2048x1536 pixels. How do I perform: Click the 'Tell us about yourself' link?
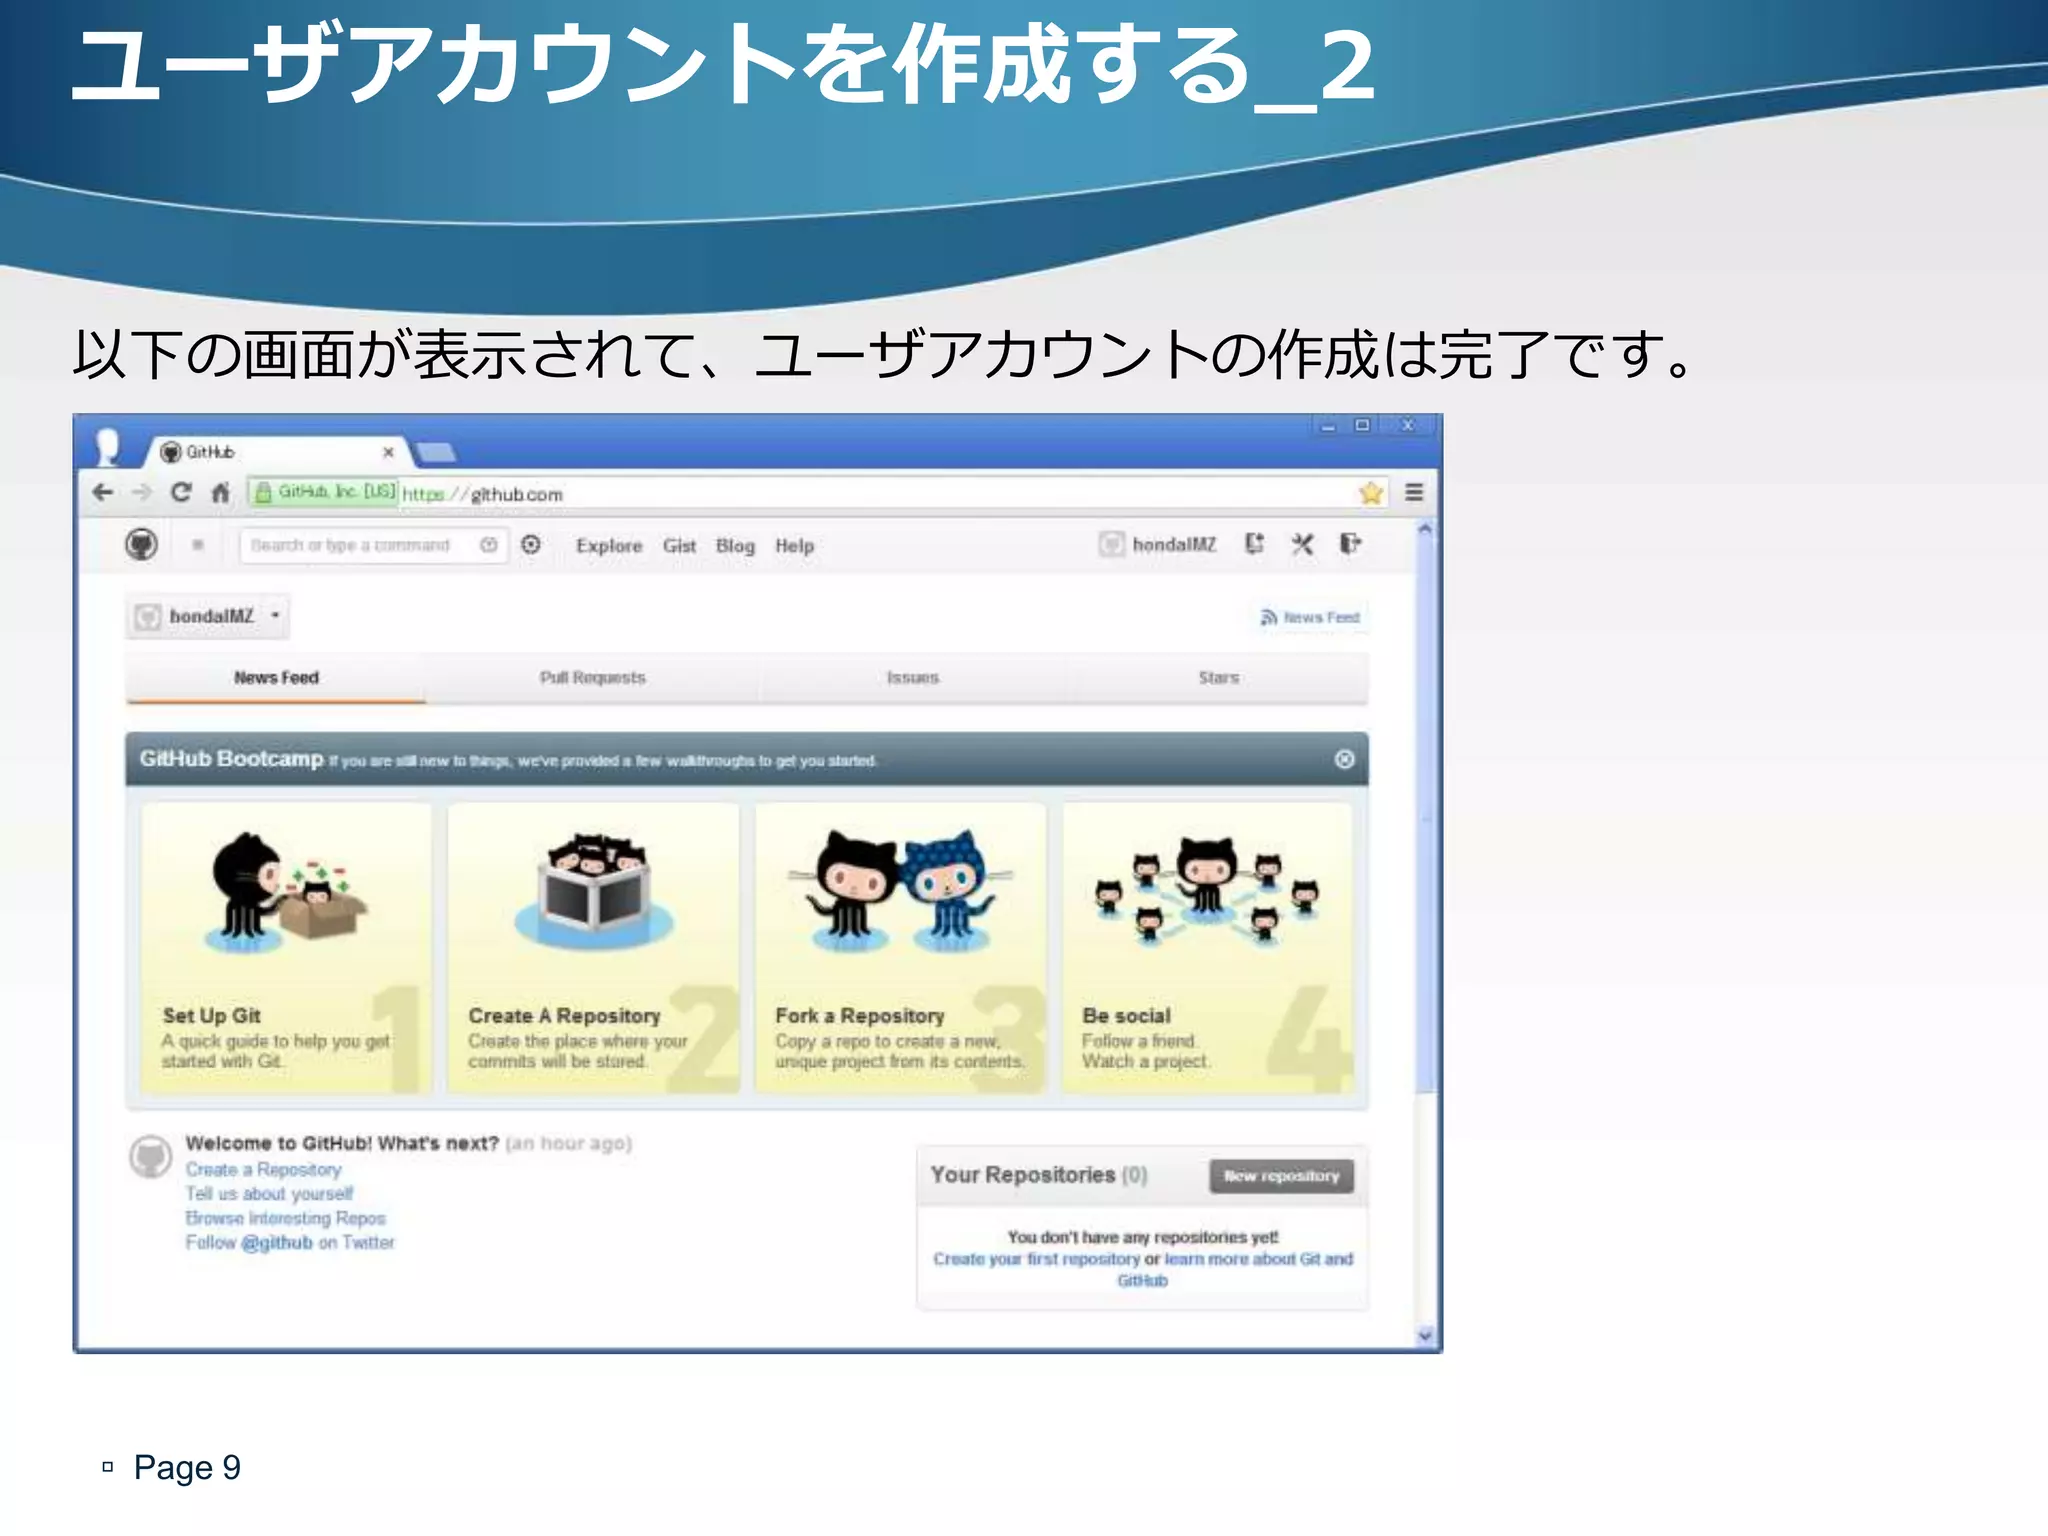click(x=269, y=1194)
